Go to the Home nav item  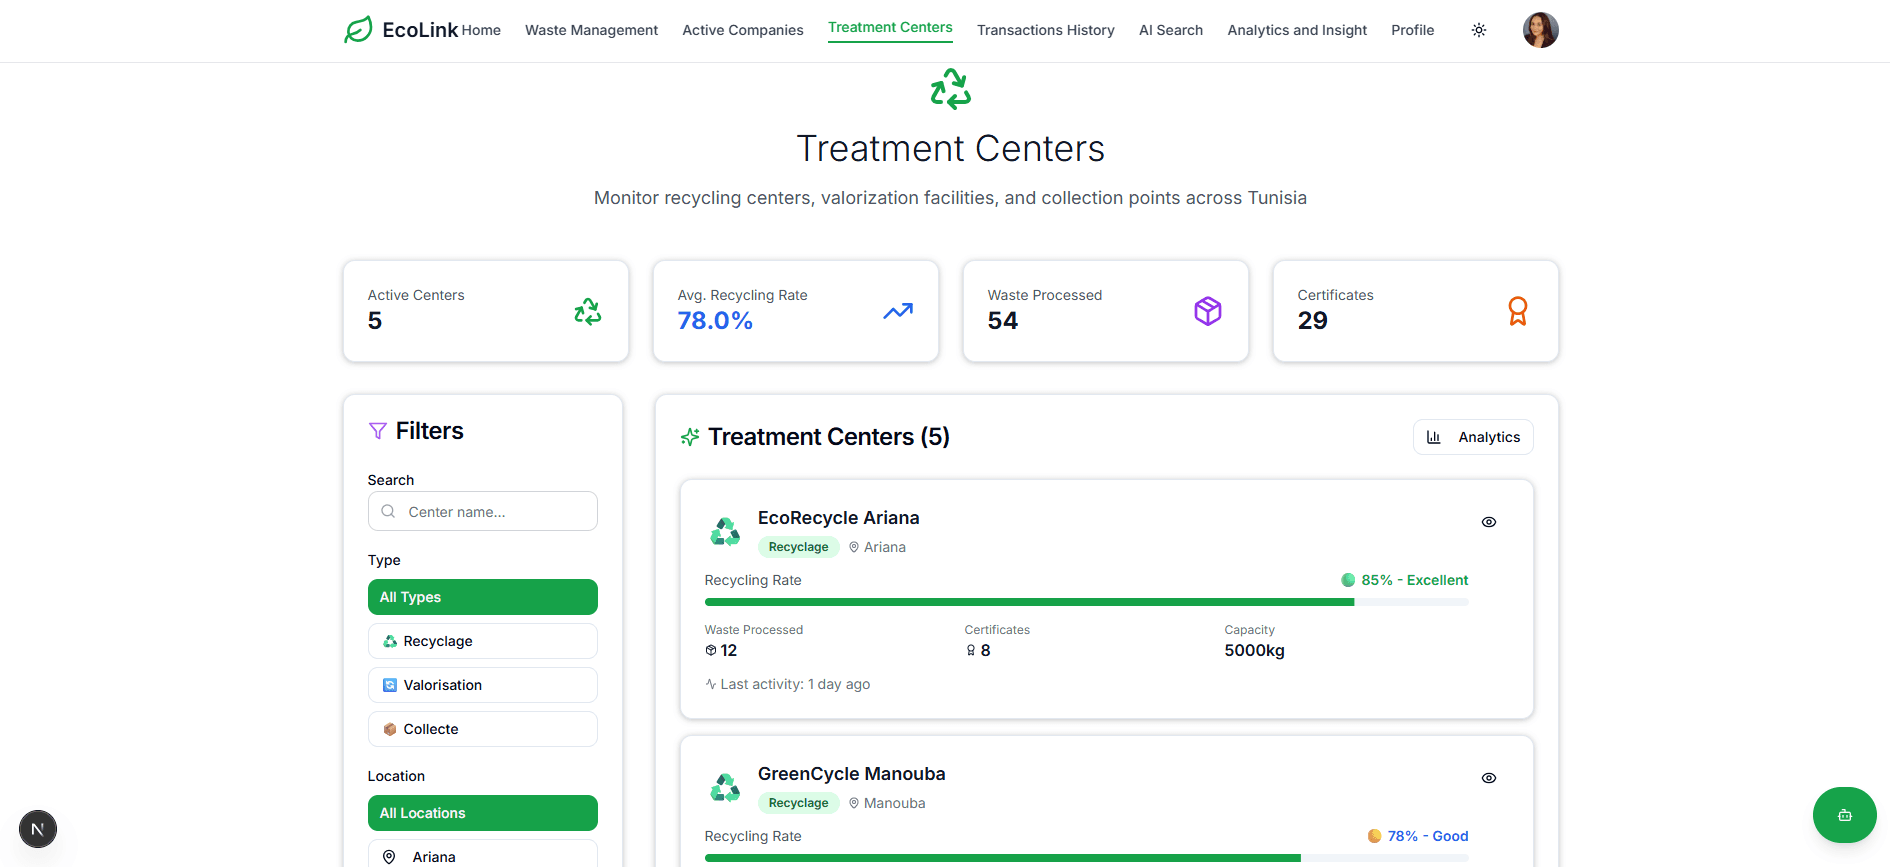click(x=481, y=30)
